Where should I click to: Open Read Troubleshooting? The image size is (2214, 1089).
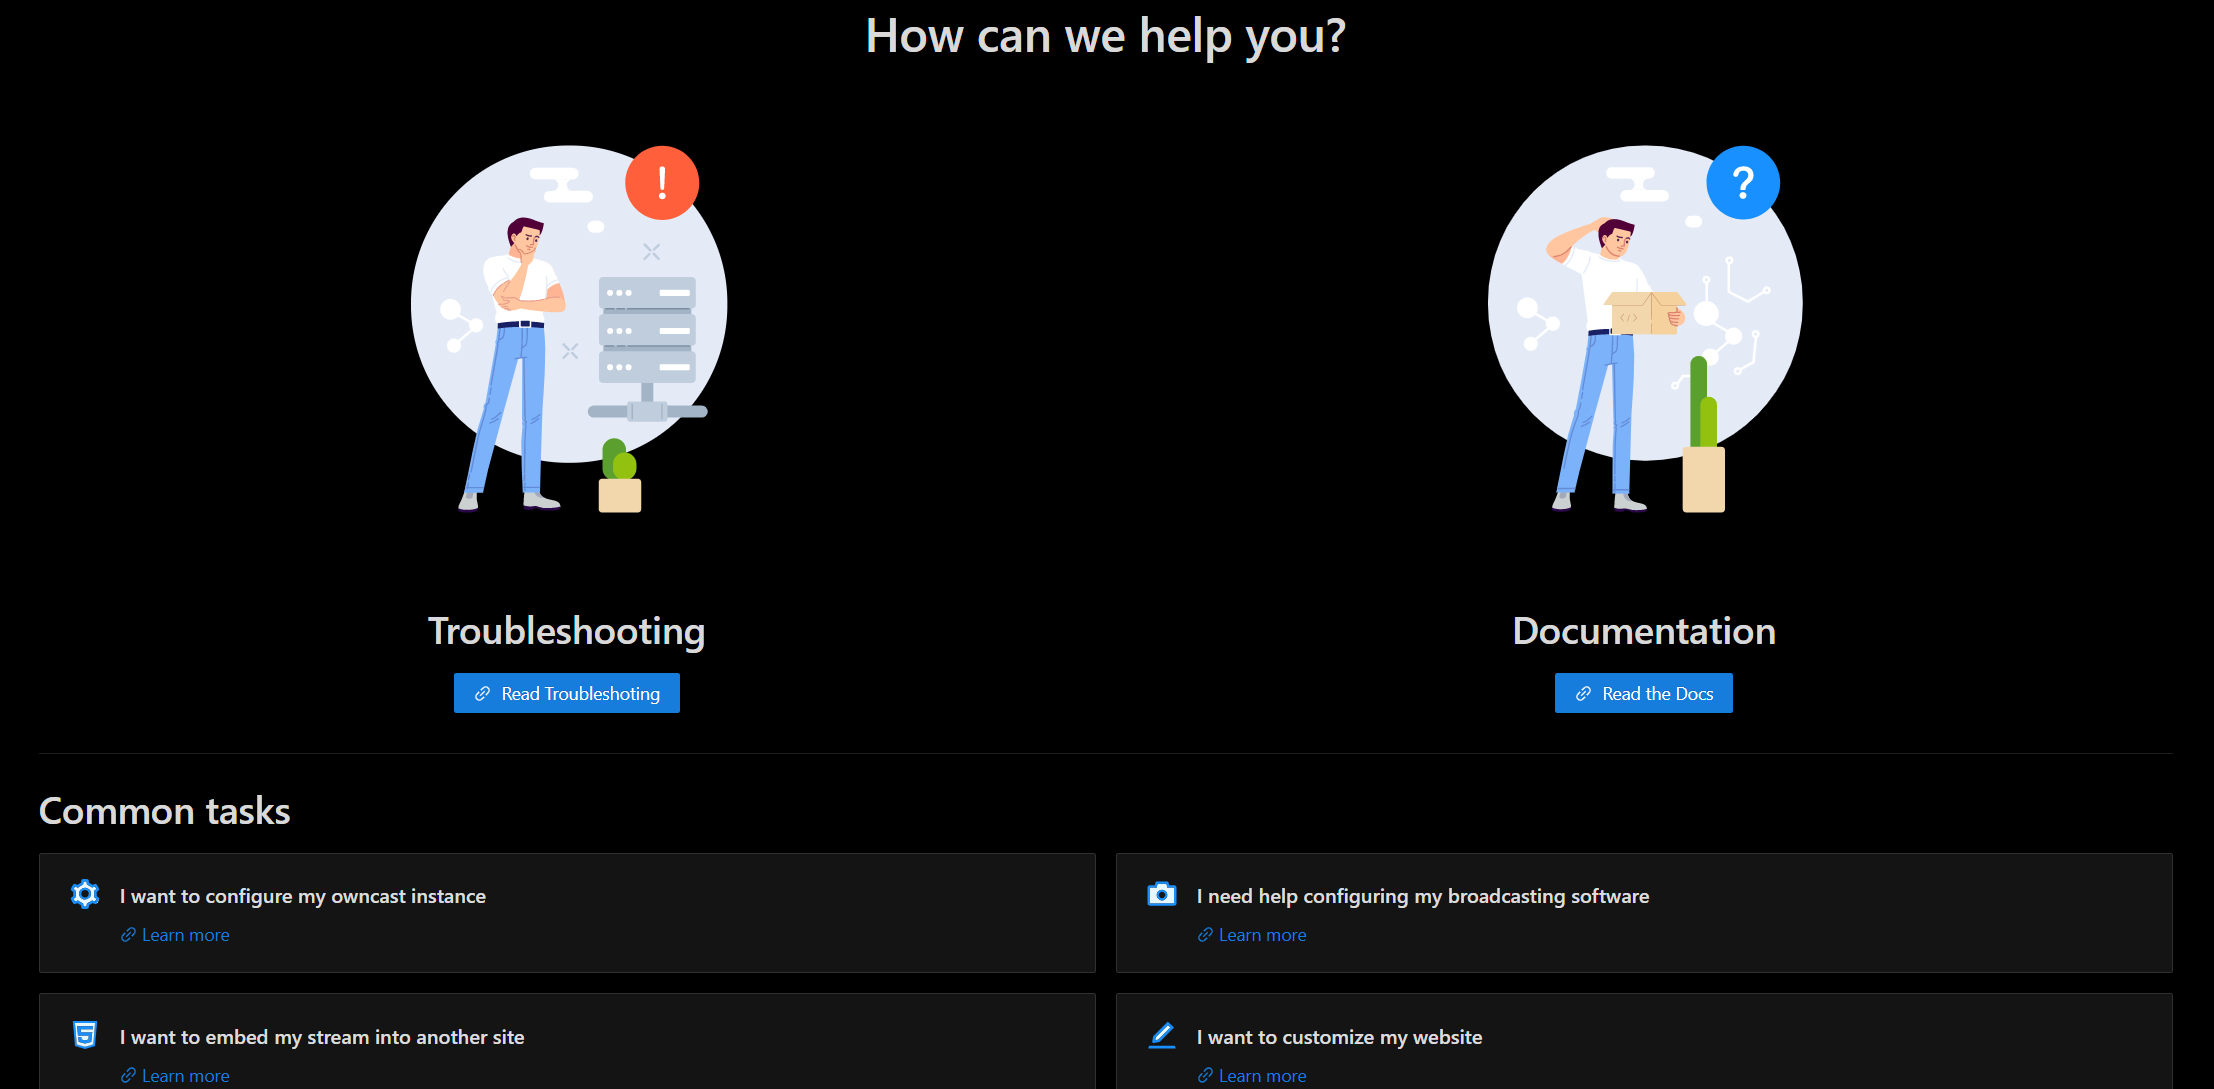566,693
